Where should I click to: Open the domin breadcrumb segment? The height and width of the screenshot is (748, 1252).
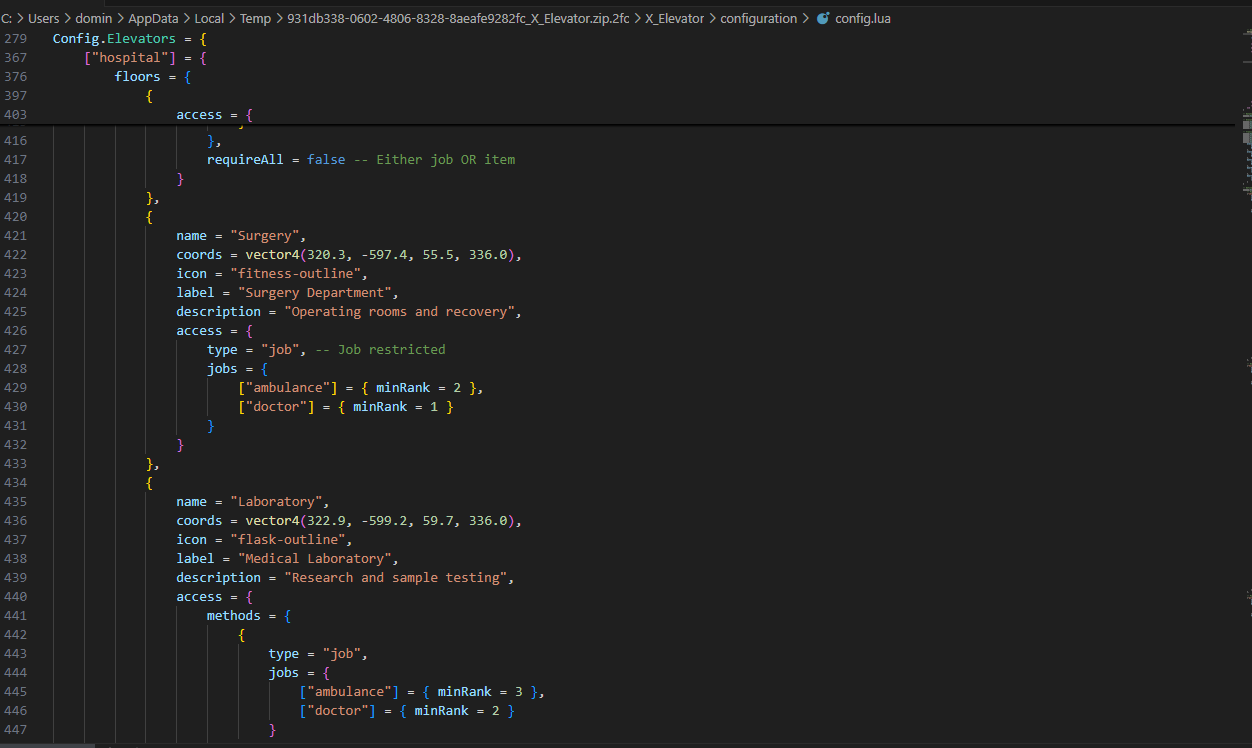coord(94,18)
